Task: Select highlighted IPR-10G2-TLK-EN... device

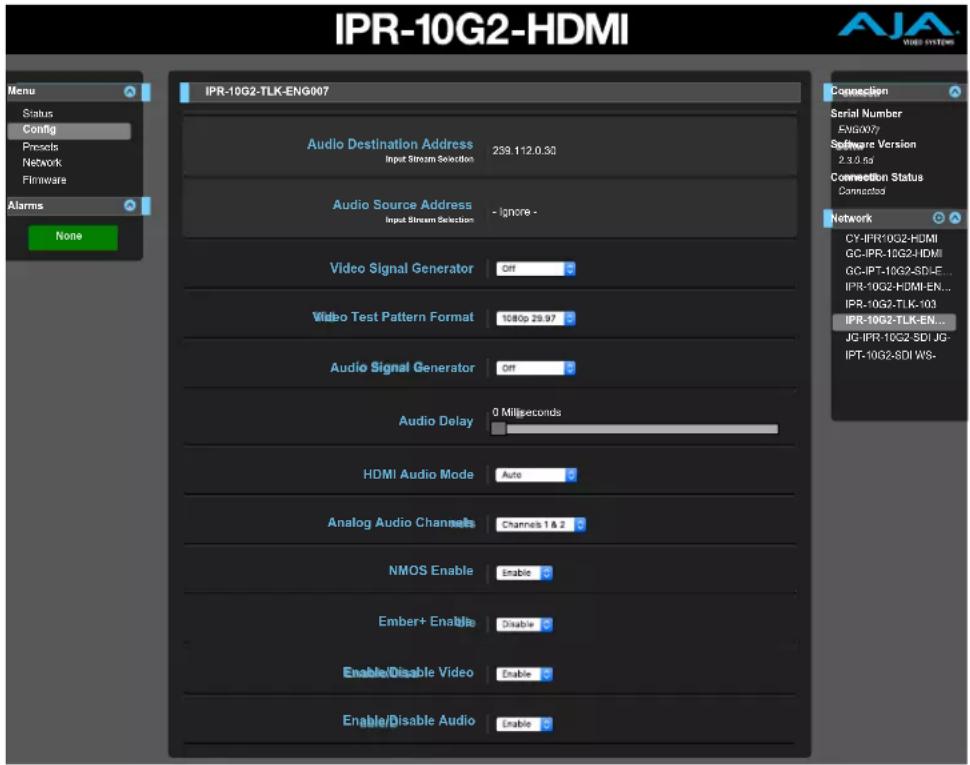Action: [x=894, y=321]
